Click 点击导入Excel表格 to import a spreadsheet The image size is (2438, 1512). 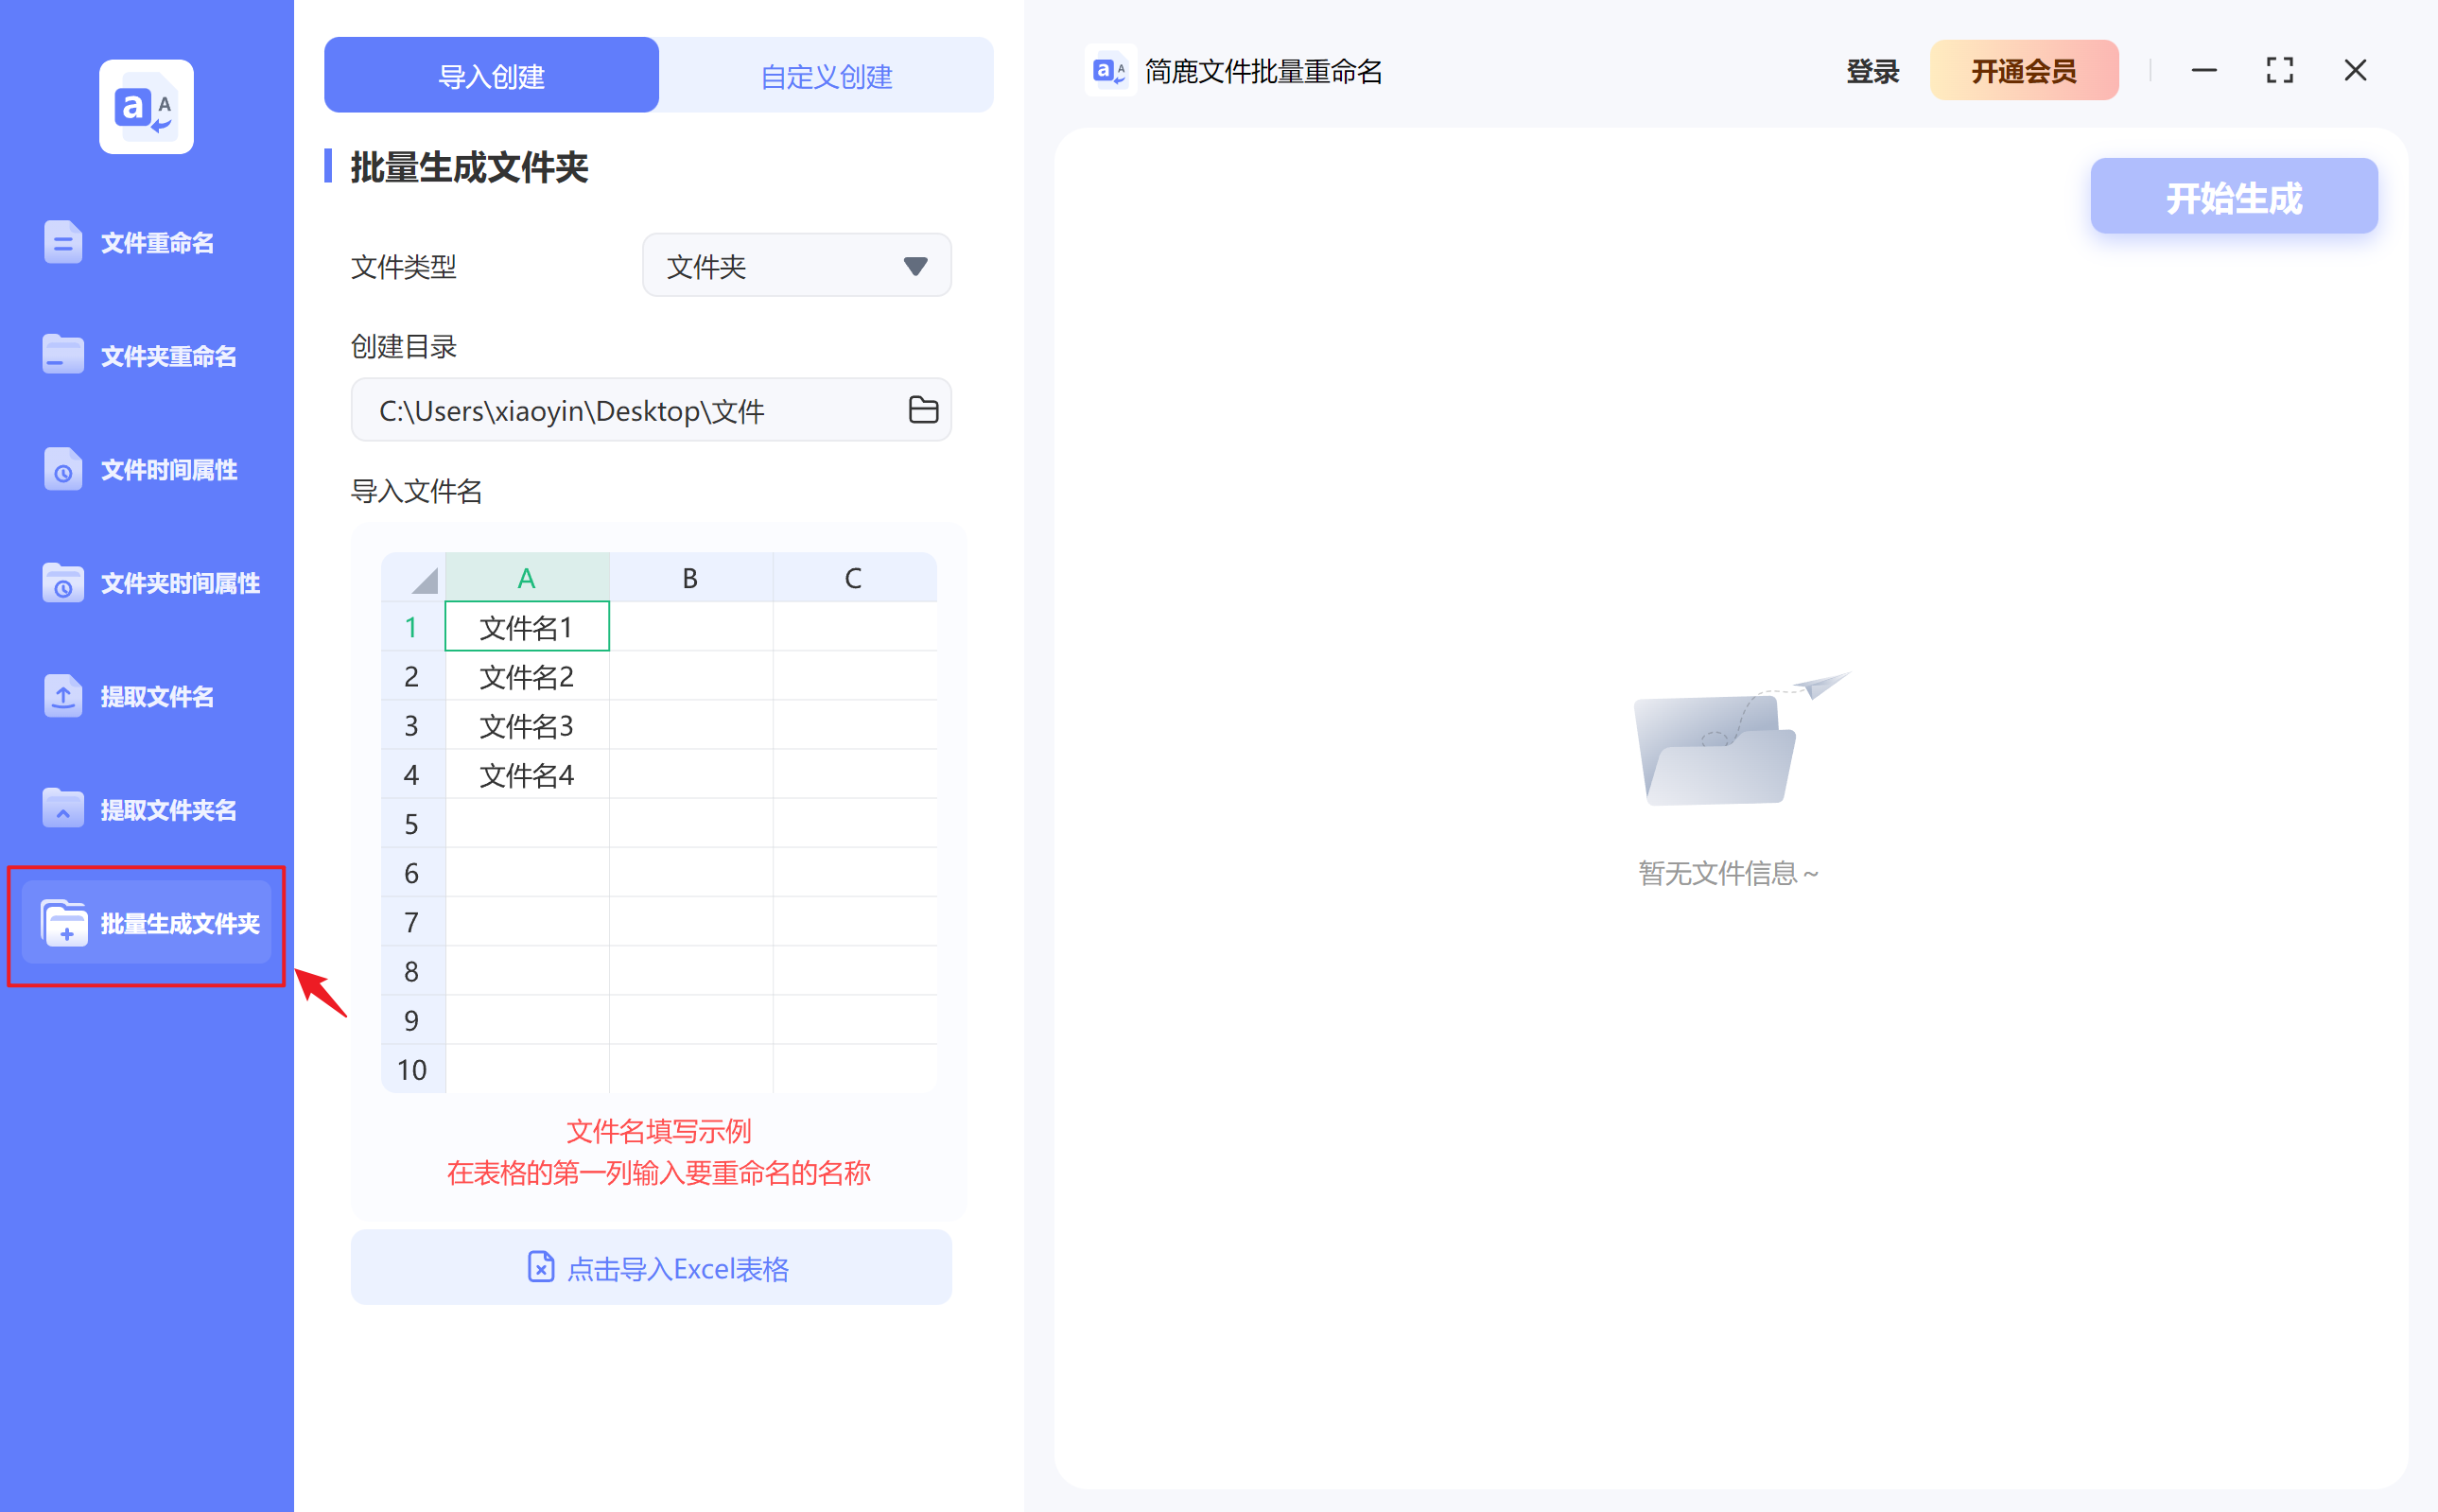pos(651,1268)
